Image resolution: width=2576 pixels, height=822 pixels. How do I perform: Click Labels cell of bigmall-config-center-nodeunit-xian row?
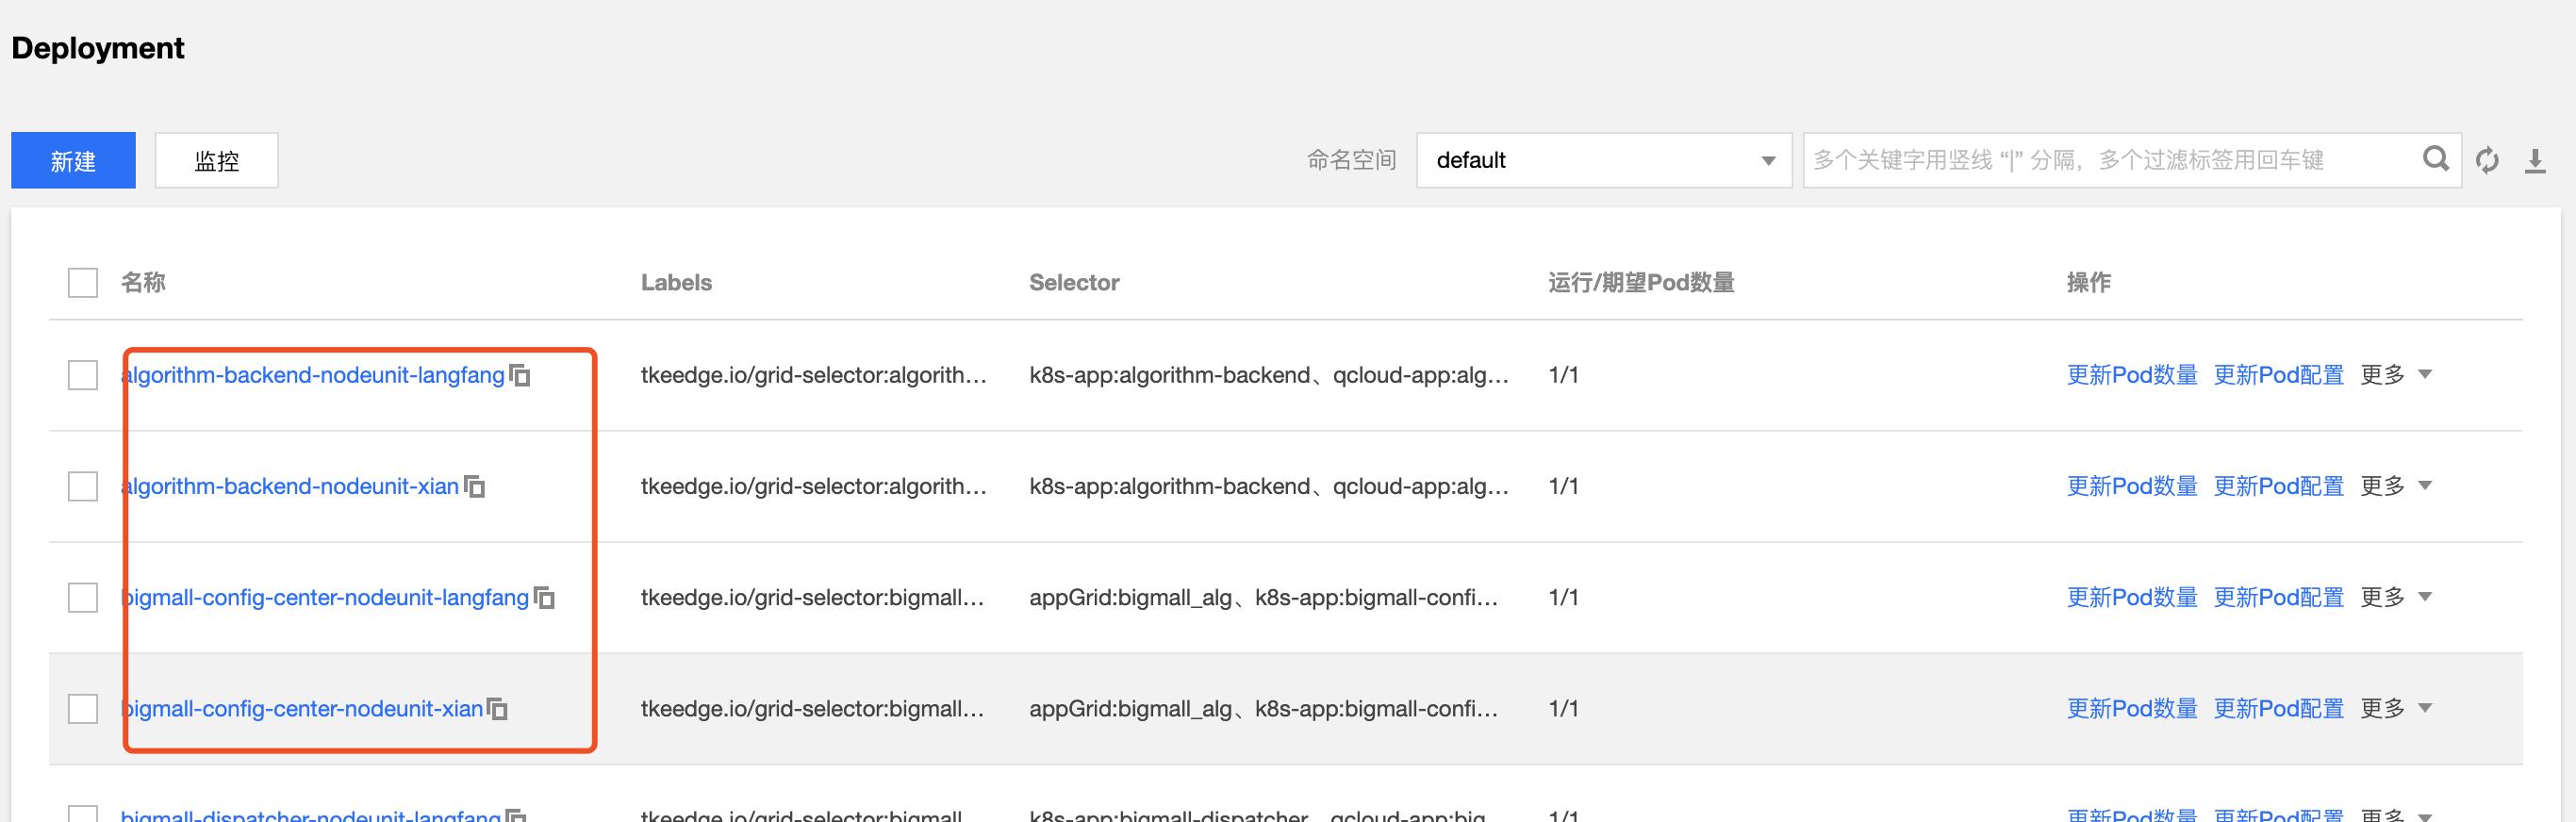[x=812, y=708]
